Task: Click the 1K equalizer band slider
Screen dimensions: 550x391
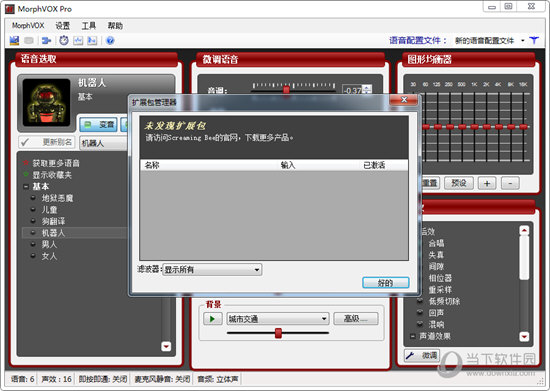Action: click(475, 127)
